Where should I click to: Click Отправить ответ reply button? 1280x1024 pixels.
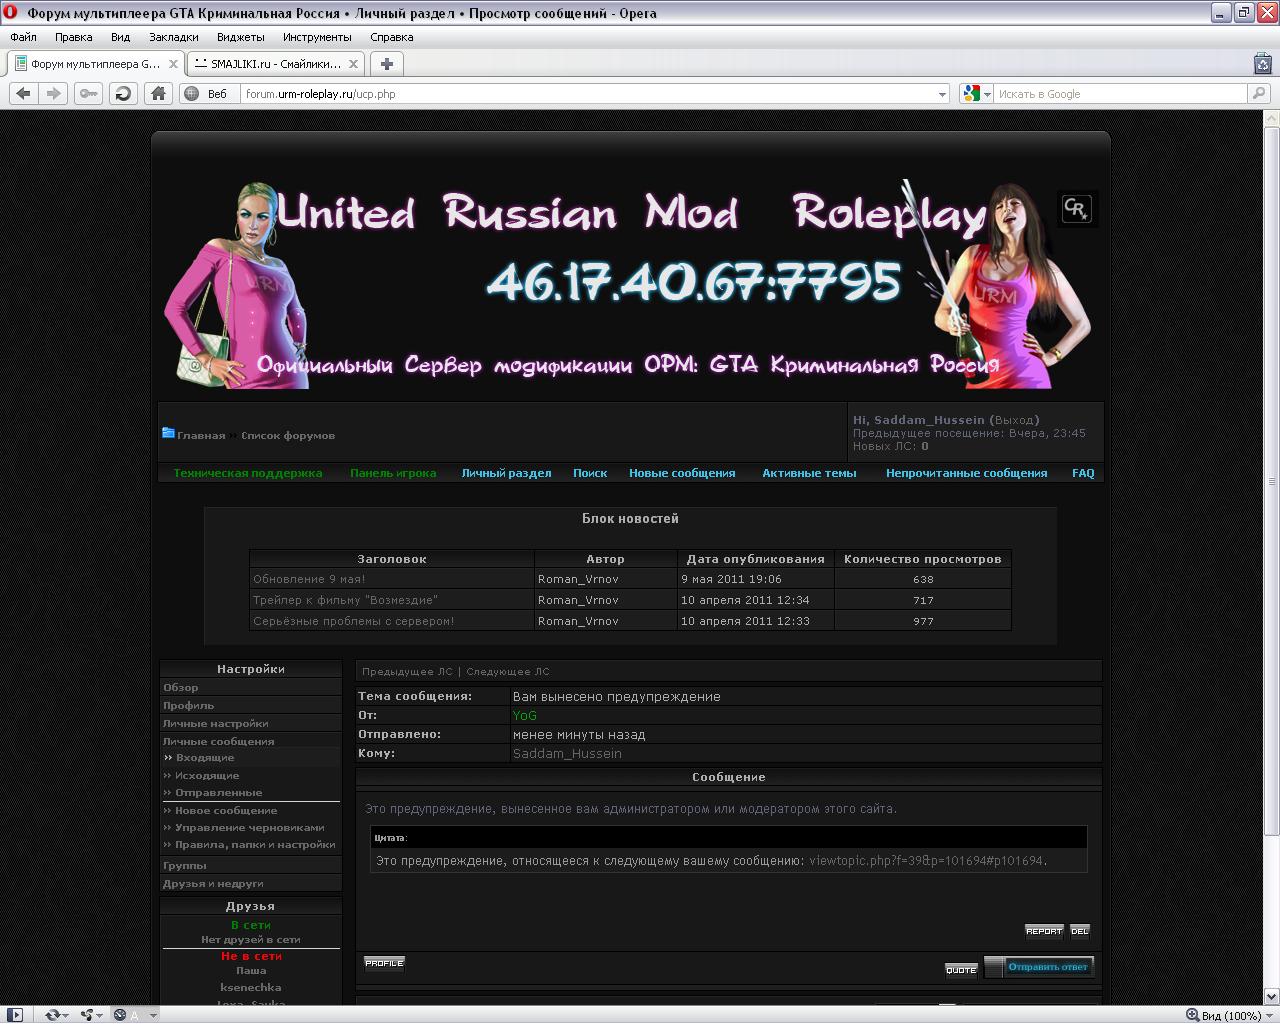click(x=1039, y=967)
